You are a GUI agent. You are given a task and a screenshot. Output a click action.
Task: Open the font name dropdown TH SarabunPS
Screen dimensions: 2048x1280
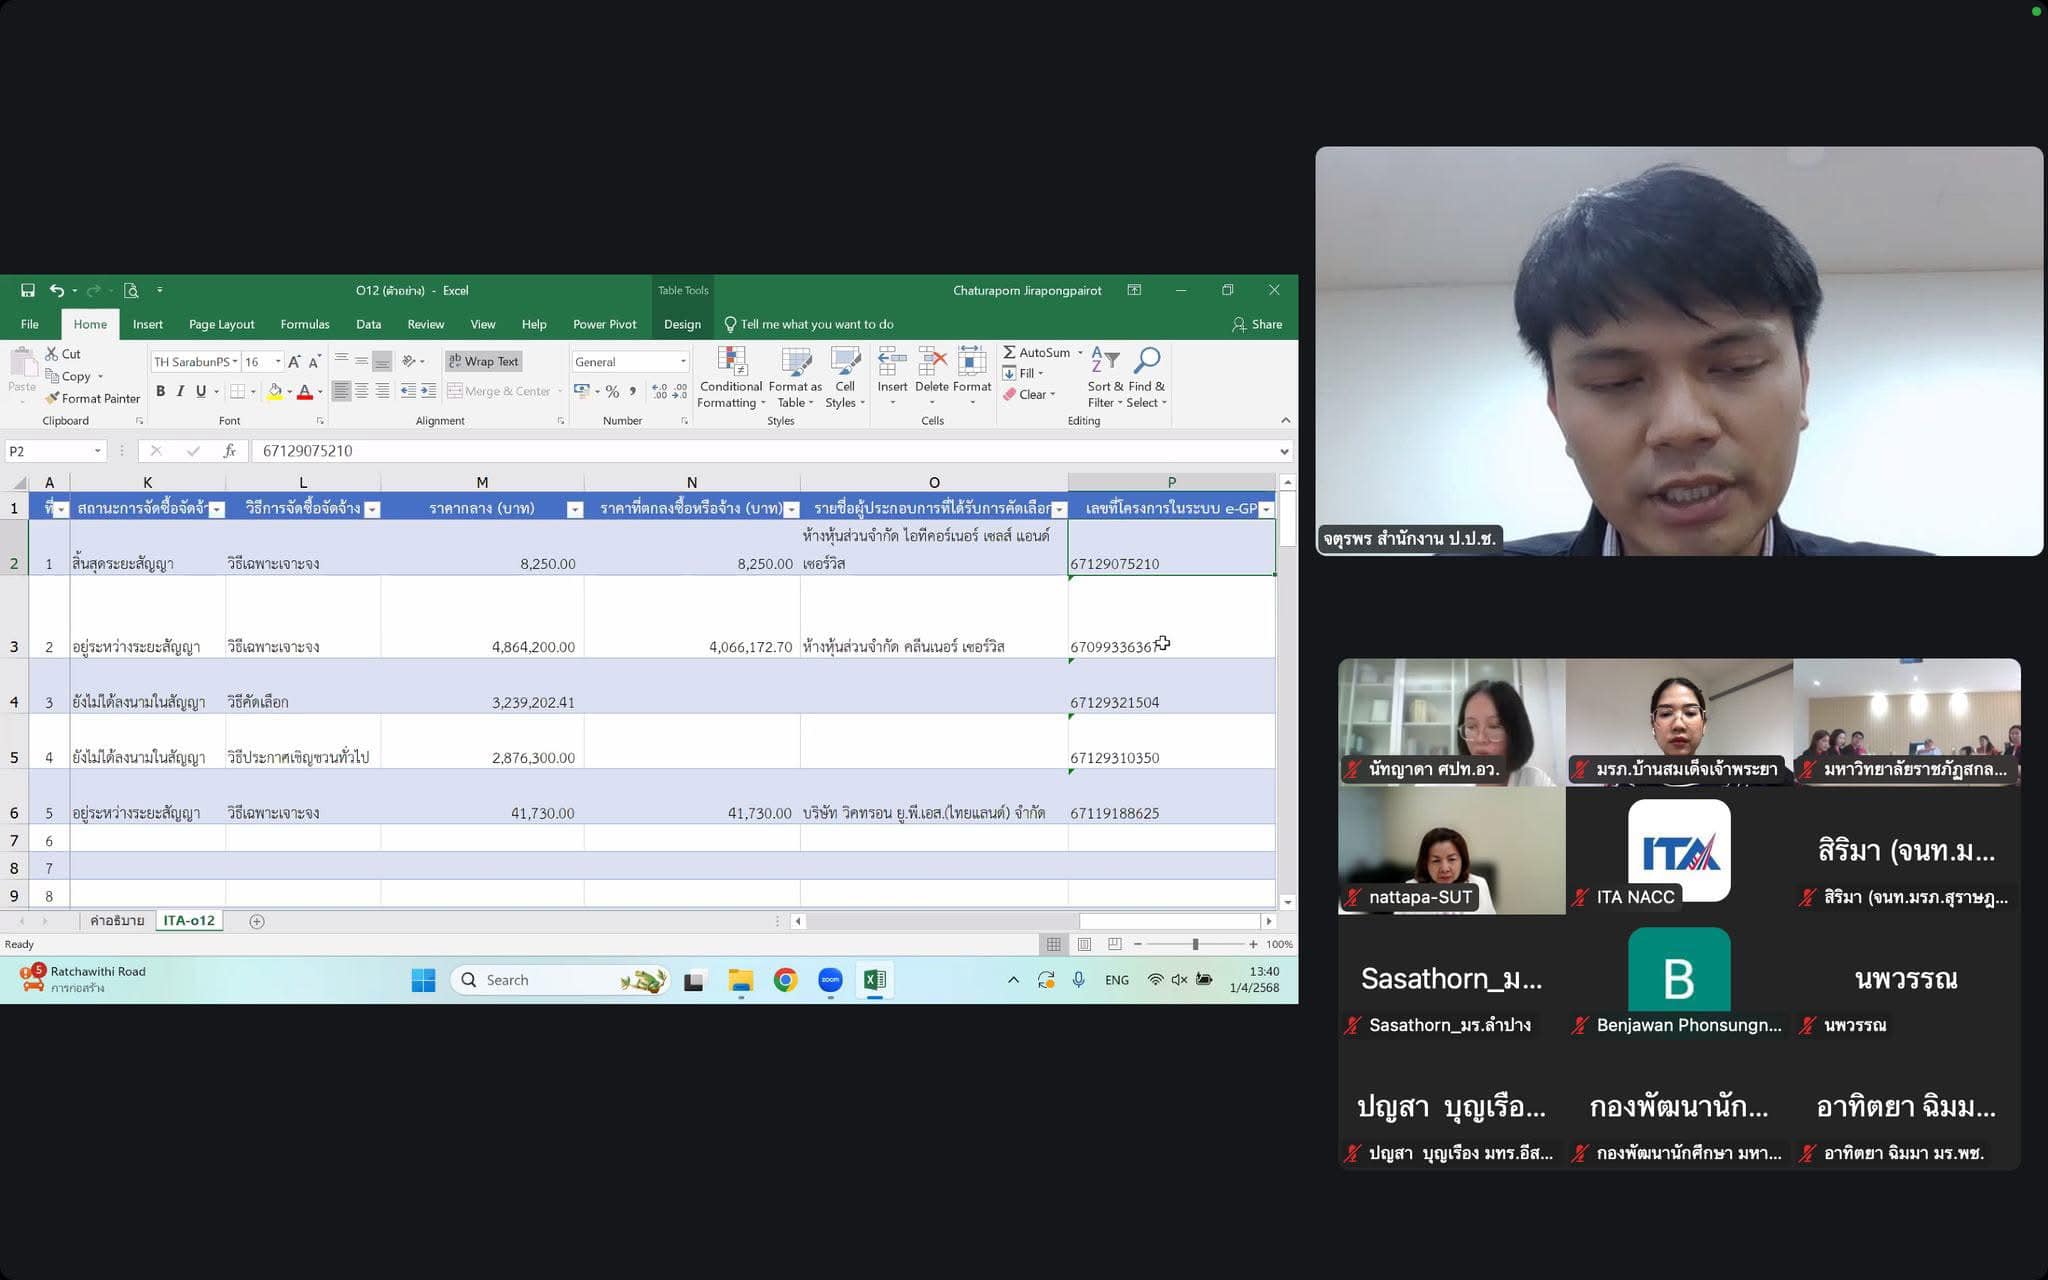(235, 362)
